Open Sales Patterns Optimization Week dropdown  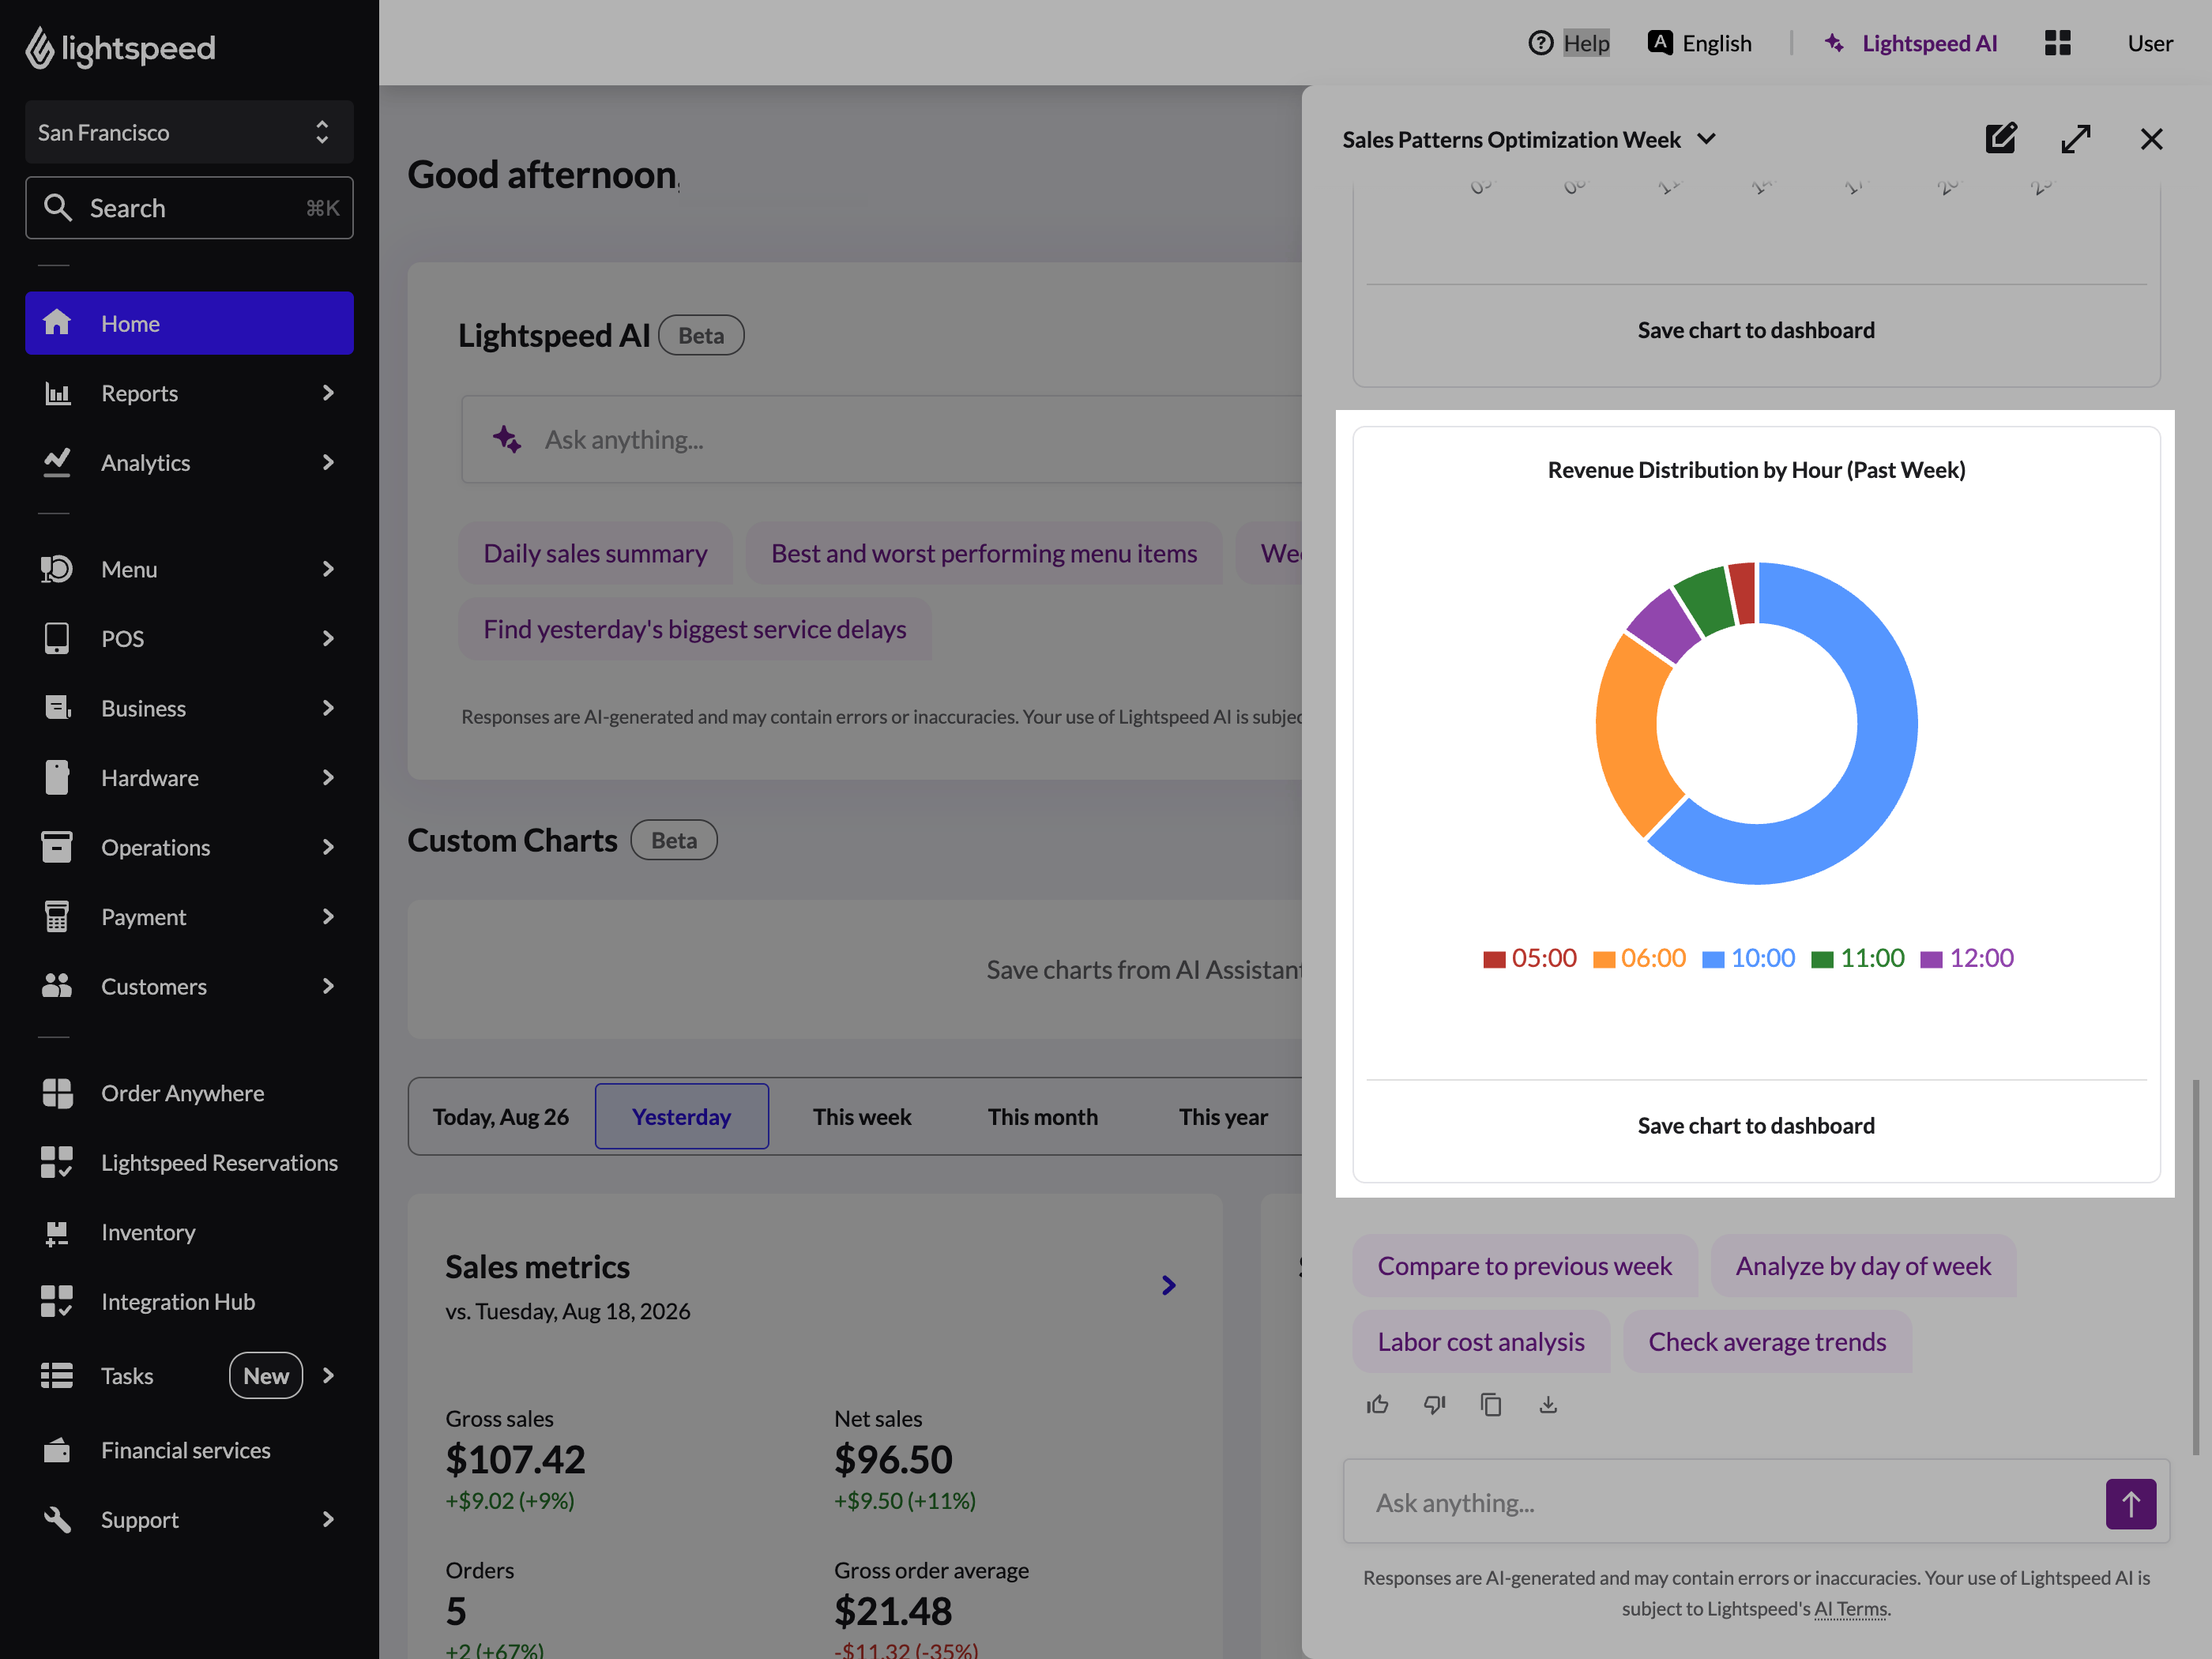[1529, 139]
